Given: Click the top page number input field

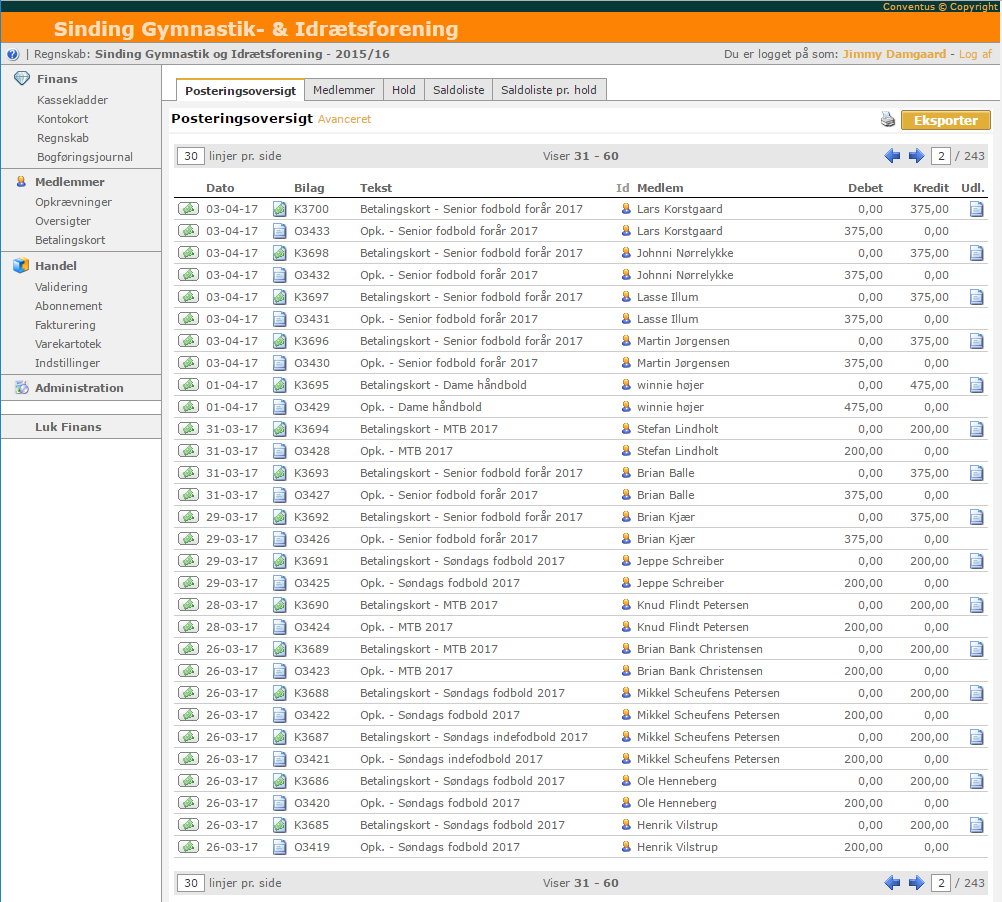Looking at the screenshot, I should [941, 156].
